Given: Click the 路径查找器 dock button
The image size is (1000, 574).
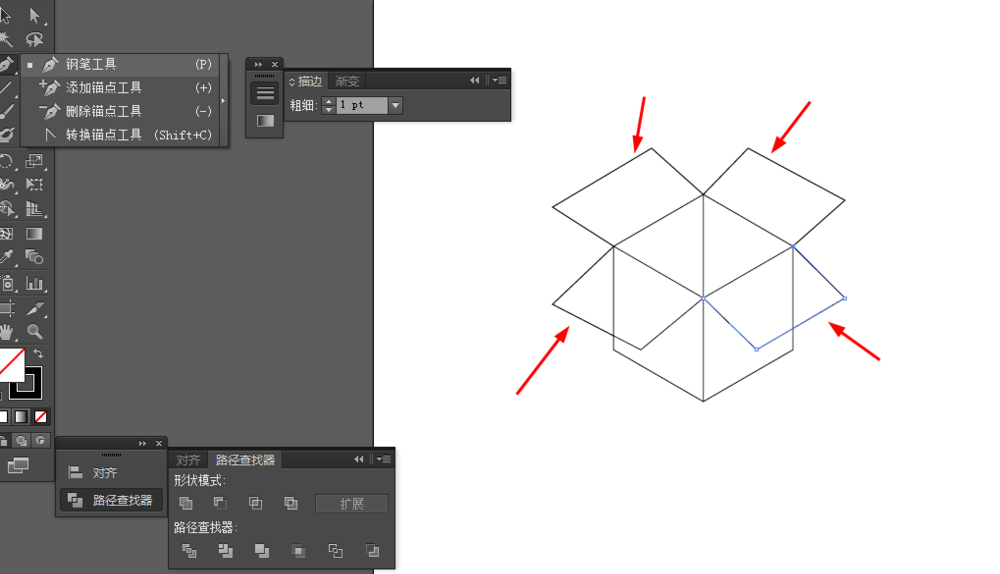Looking at the screenshot, I should pos(111,501).
